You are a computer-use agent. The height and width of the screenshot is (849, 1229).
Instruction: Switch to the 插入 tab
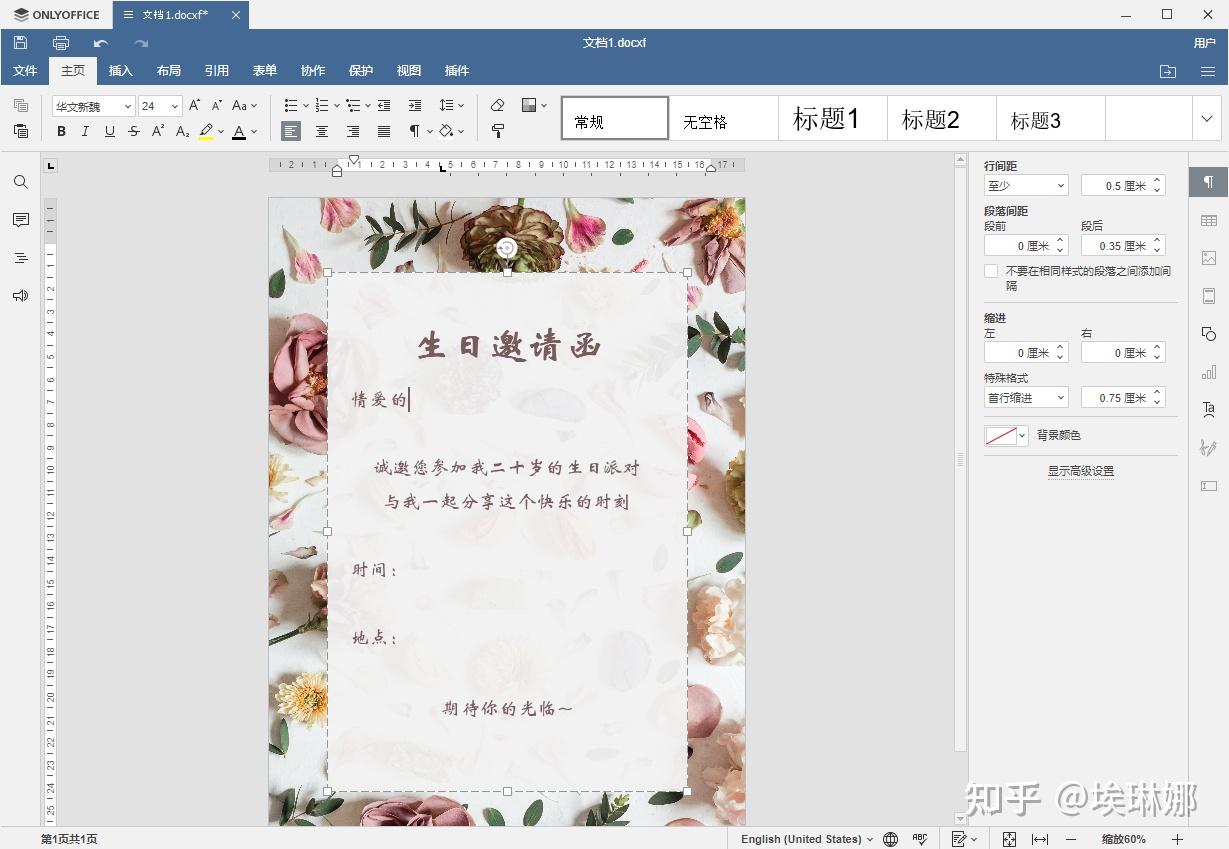(120, 71)
